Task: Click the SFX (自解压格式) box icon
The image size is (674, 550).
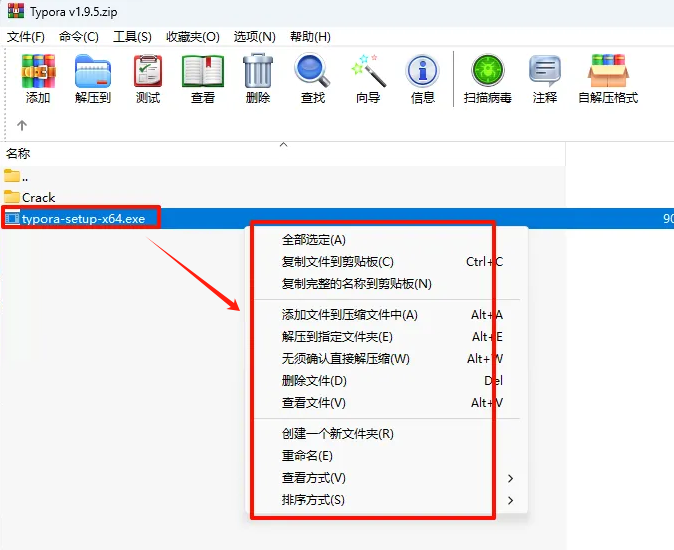Action: point(608,71)
